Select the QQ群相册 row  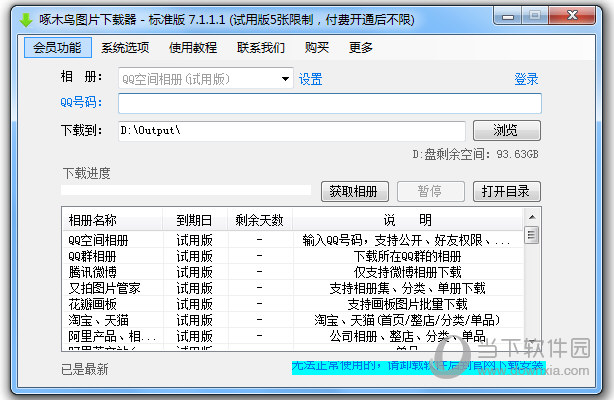pyautogui.click(x=293, y=256)
